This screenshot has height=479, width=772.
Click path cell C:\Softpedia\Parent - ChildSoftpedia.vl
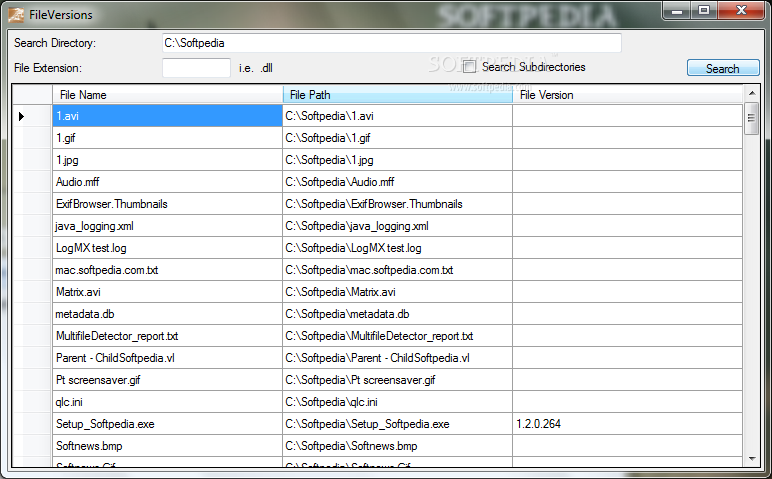397,358
